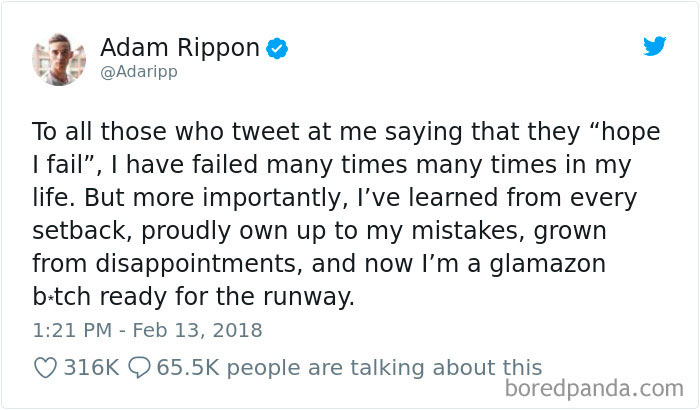
Task: Open replies via the speech bubble icon
Action: pos(139,368)
